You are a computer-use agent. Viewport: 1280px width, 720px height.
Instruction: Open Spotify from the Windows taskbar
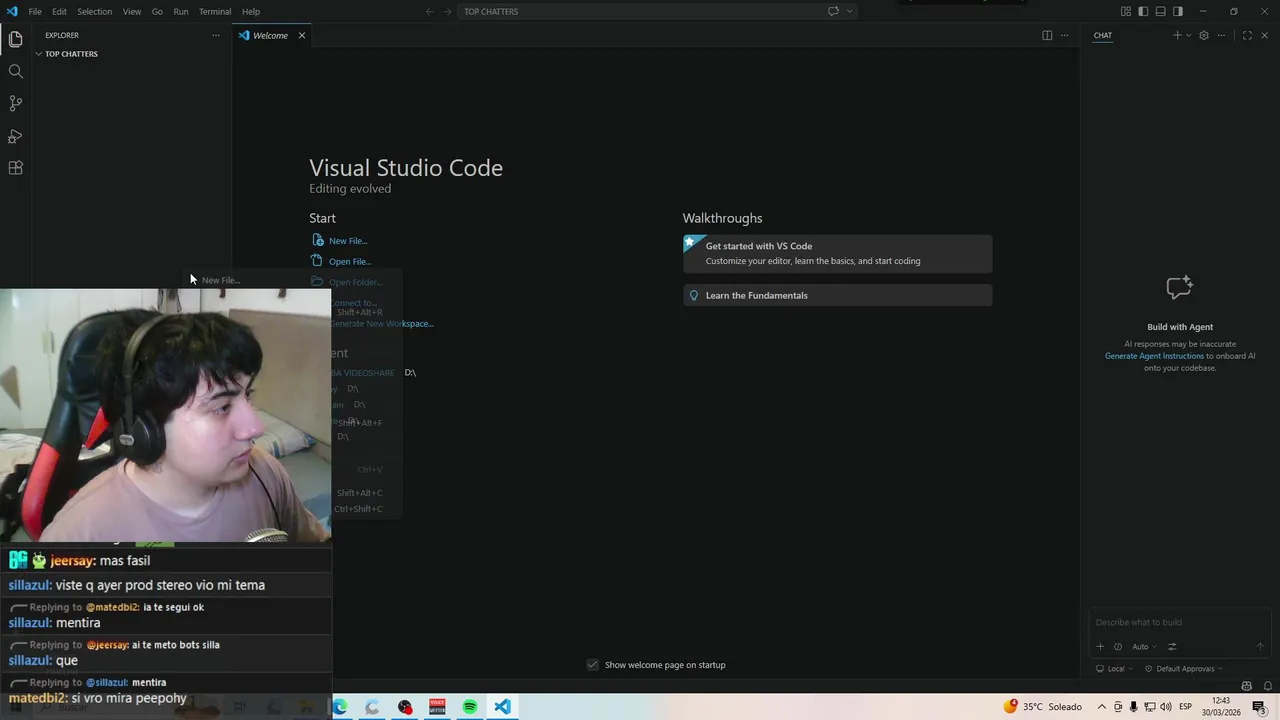470,707
